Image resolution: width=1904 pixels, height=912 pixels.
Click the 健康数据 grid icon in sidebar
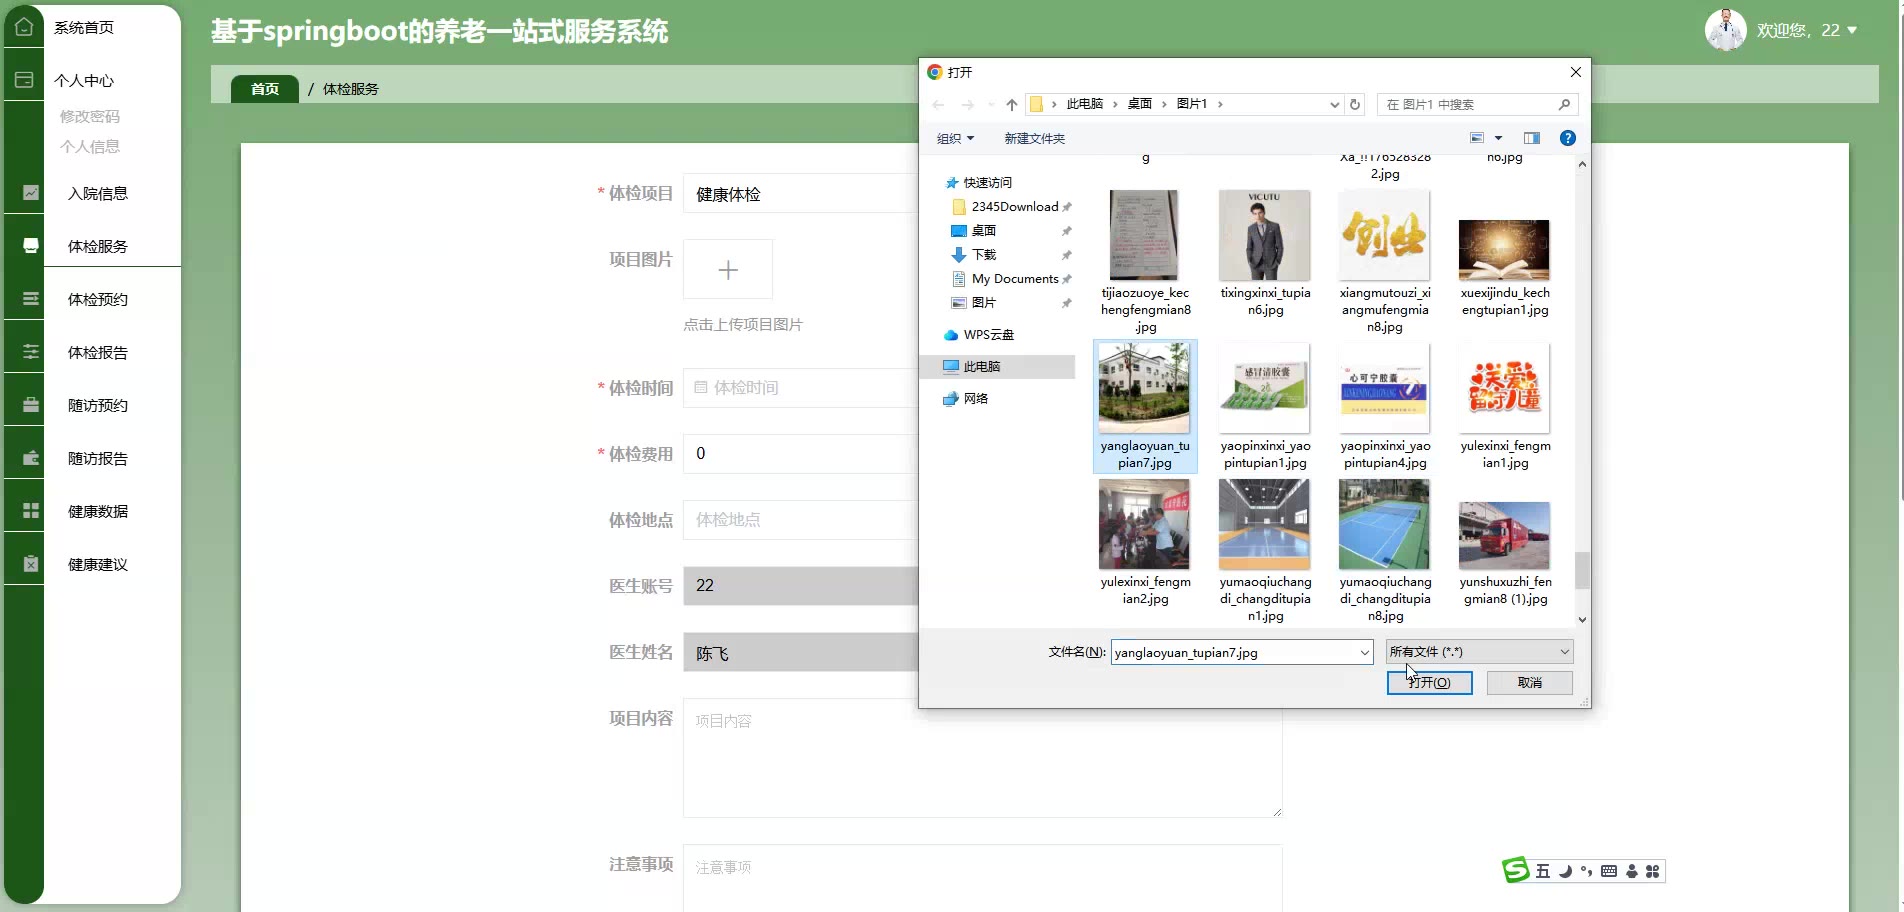(x=31, y=511)
